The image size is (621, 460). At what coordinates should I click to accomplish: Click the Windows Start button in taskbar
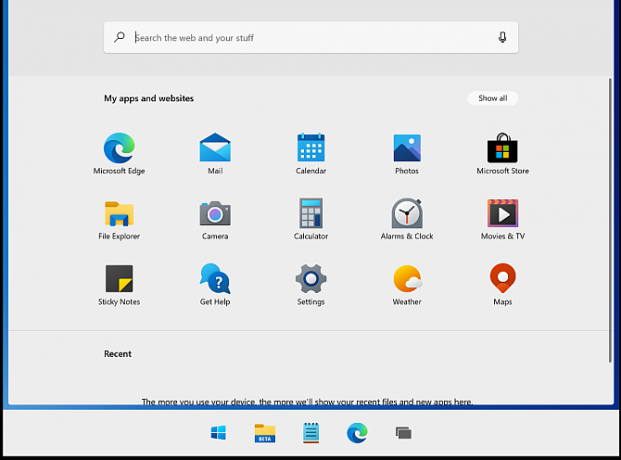click(218, 433)
